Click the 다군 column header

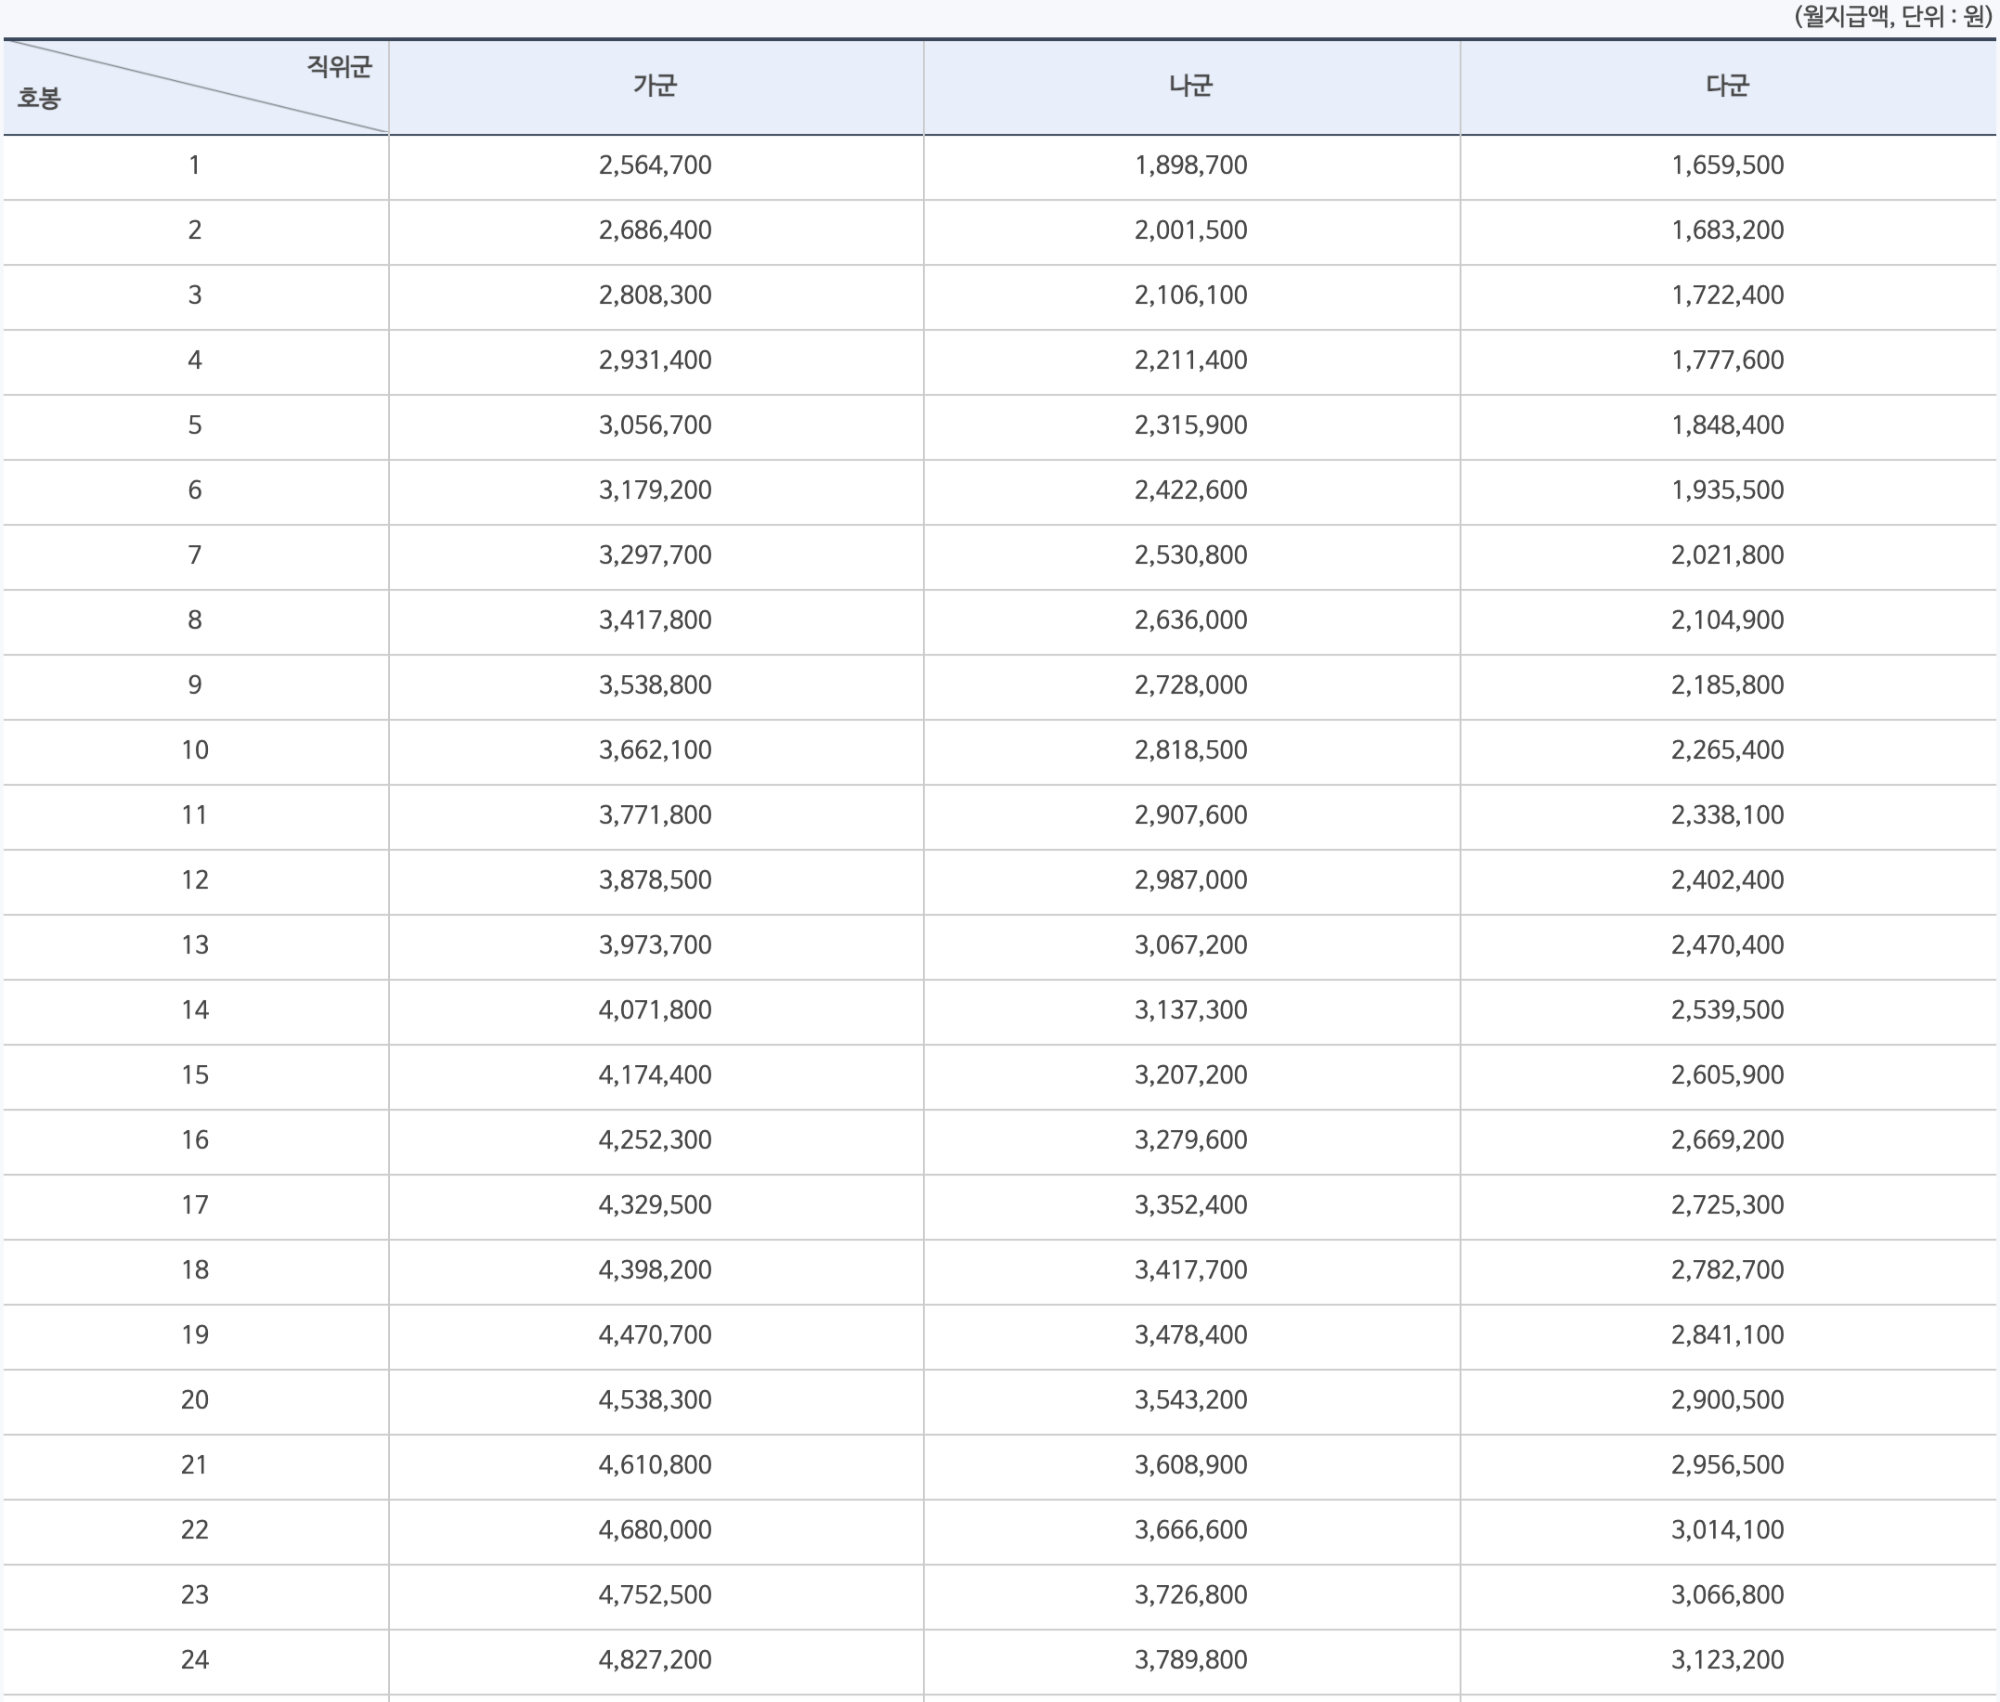coord(1727,86)
